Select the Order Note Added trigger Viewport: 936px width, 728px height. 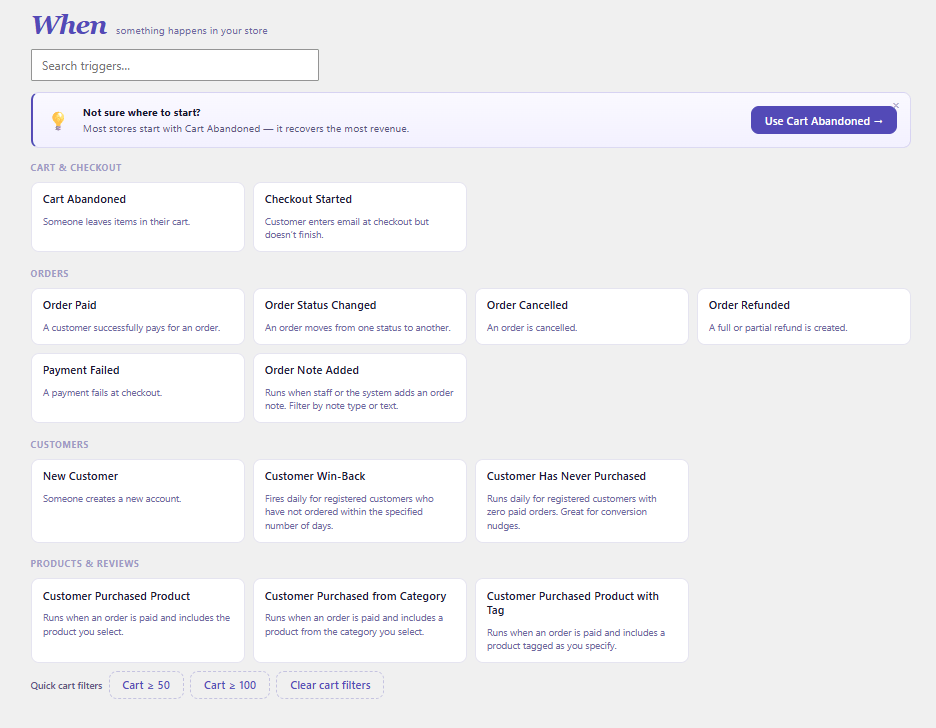coord(360,388)
